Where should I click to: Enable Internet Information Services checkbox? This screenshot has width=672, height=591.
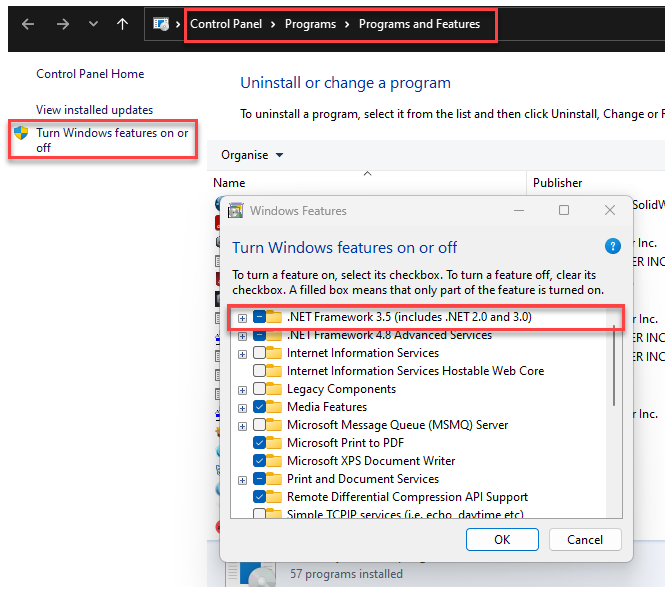click(x=259, y=353)
